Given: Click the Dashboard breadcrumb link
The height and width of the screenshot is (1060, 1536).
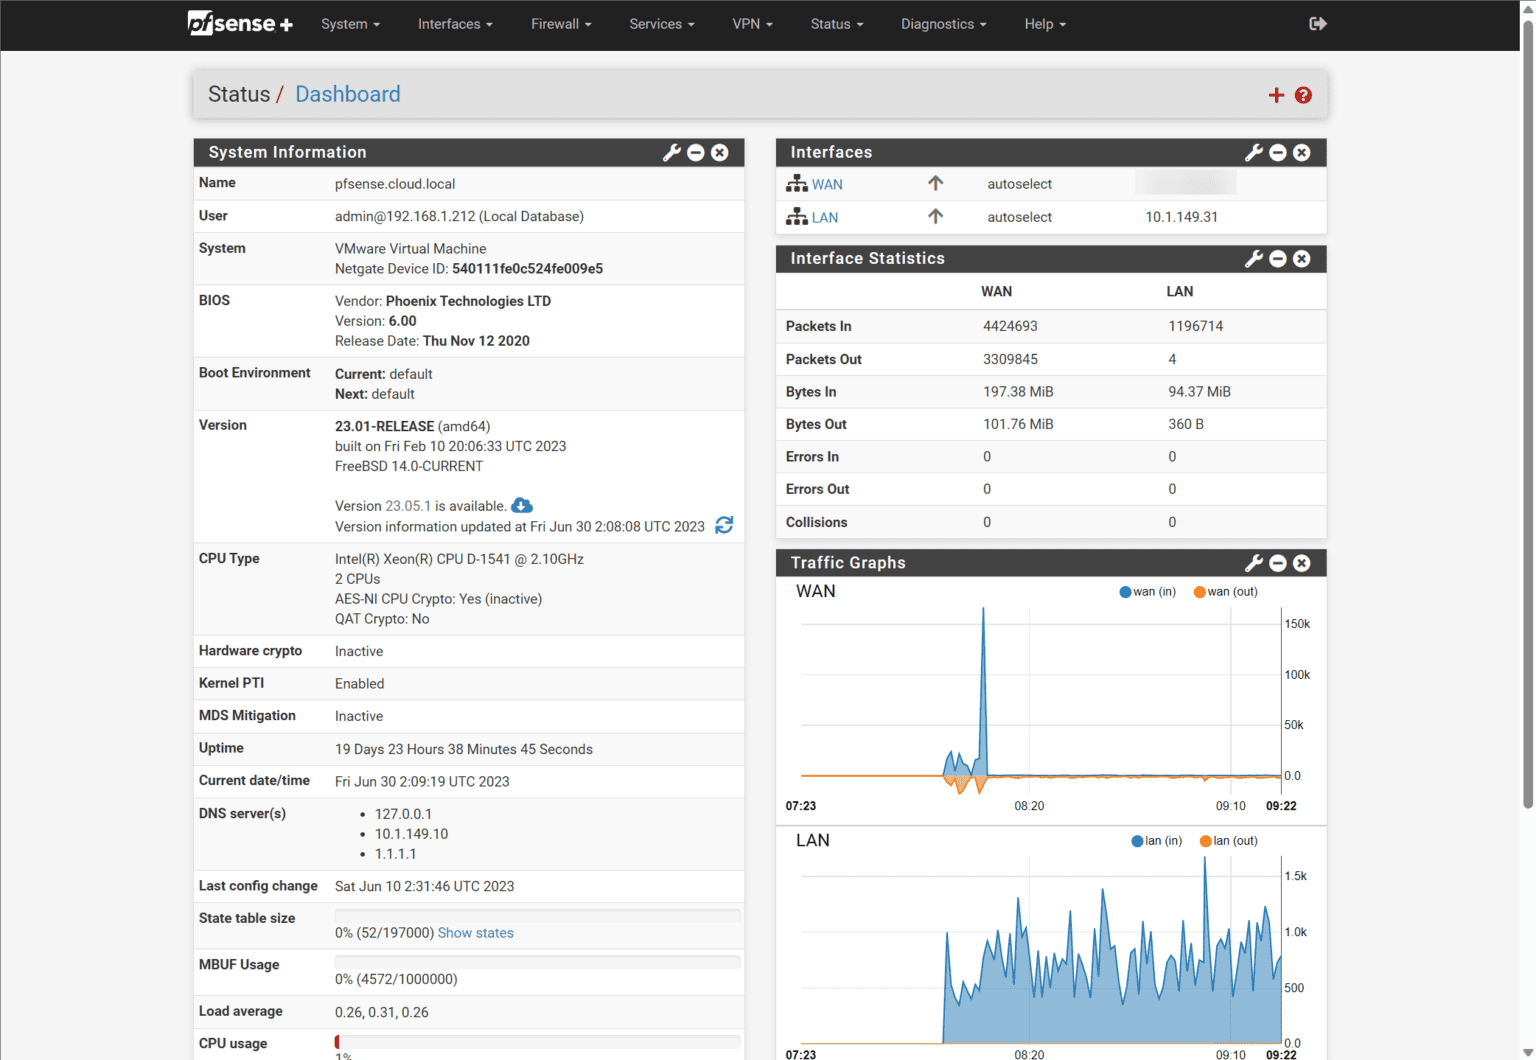Looking at the screenshot, I should (347, 93).
